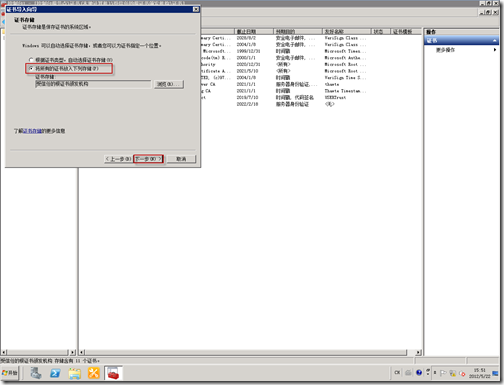Open Server Manager from the taskbar
Screen dimensions: 504x385
(36, 373)
